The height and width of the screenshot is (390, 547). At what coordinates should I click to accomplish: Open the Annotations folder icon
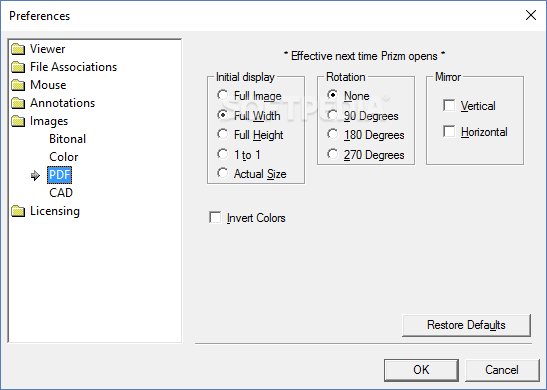tap(18, 103)
